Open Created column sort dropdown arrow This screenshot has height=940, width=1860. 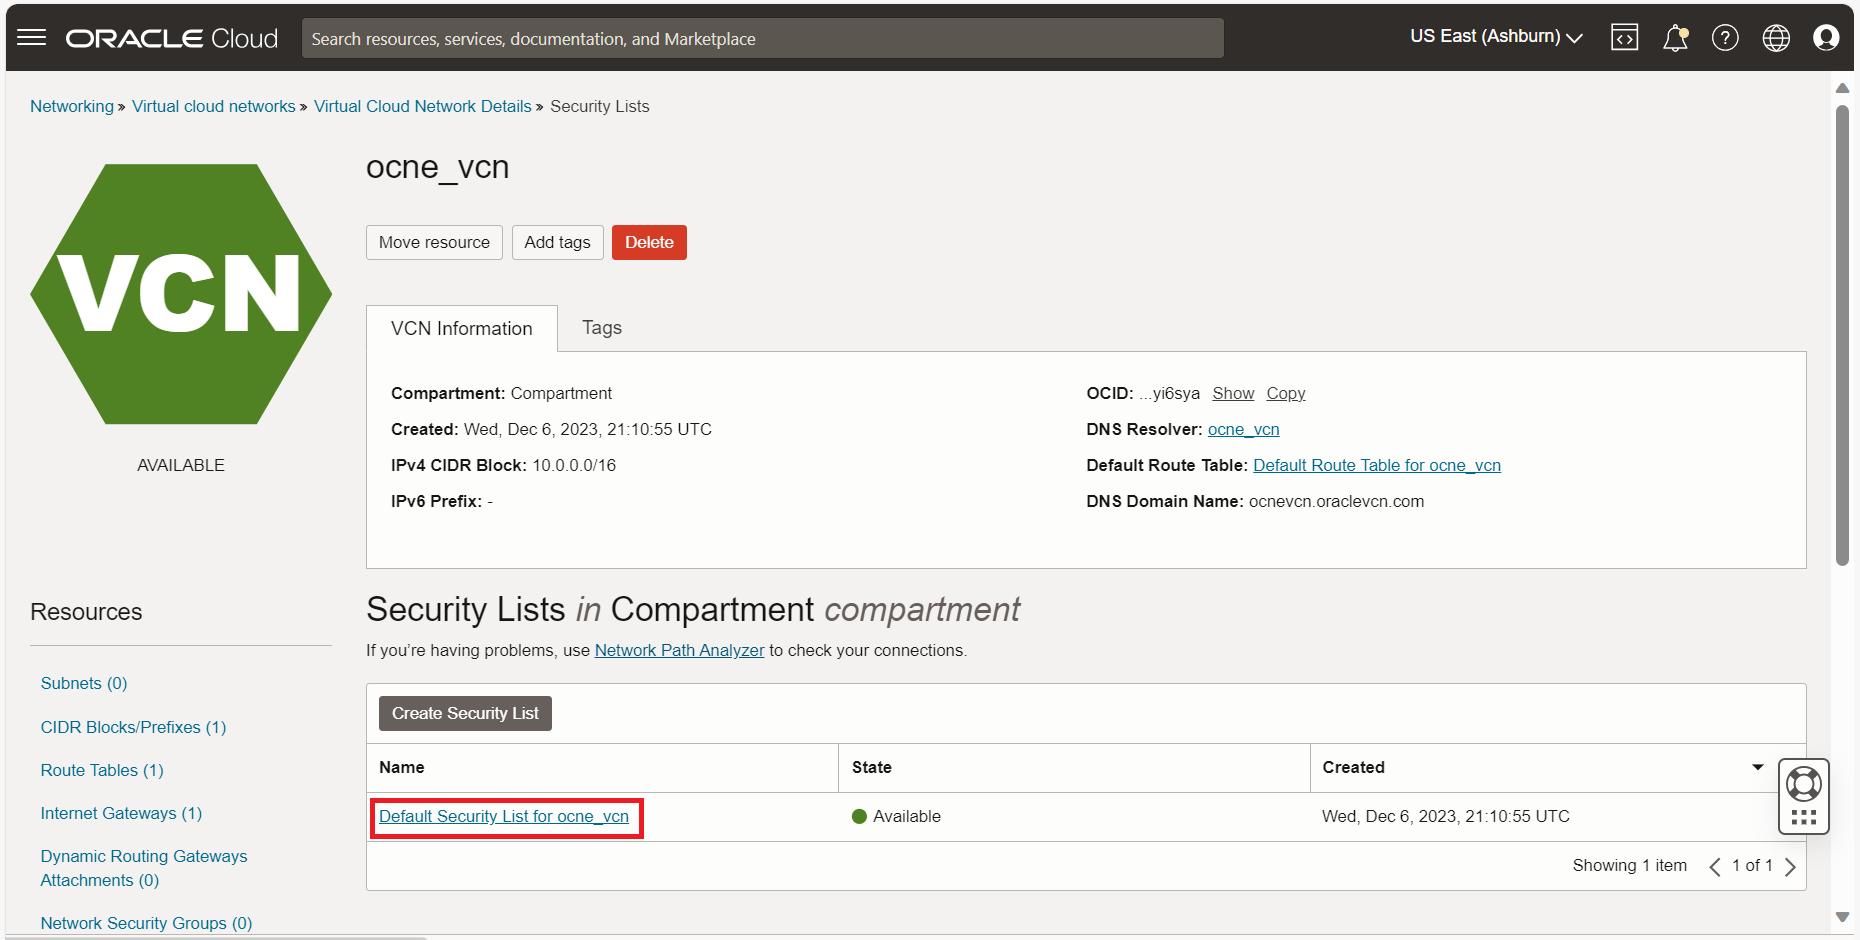point(1758,767)
